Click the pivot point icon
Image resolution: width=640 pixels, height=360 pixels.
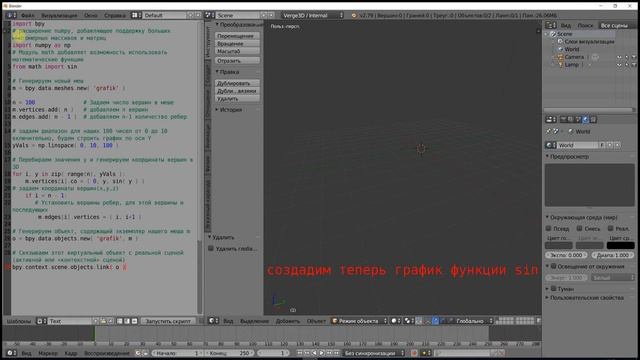(409, 321)
